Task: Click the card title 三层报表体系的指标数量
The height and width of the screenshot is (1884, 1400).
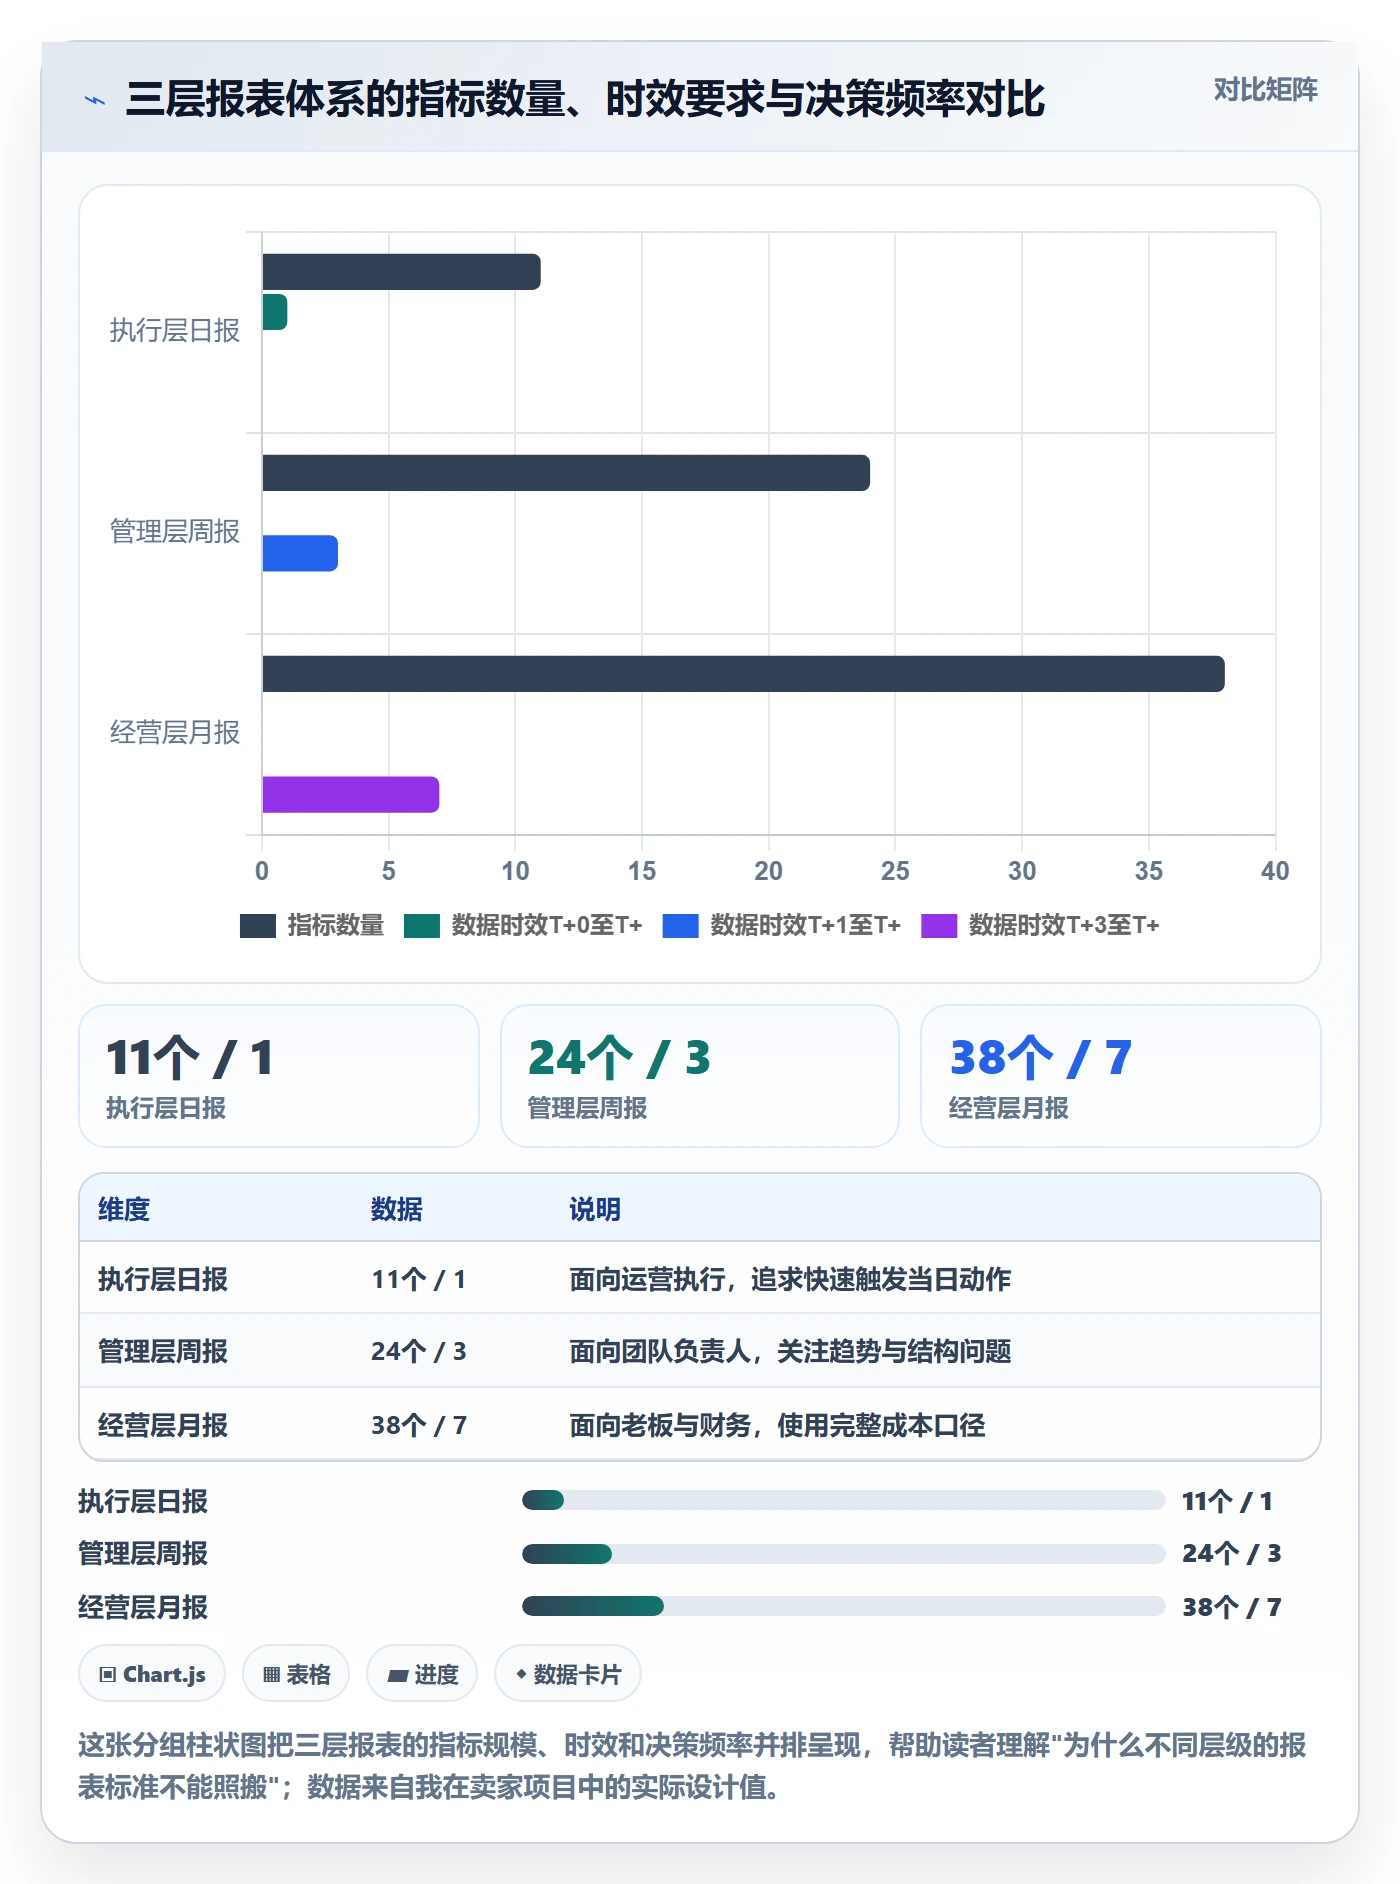Action: click(586, 99)
